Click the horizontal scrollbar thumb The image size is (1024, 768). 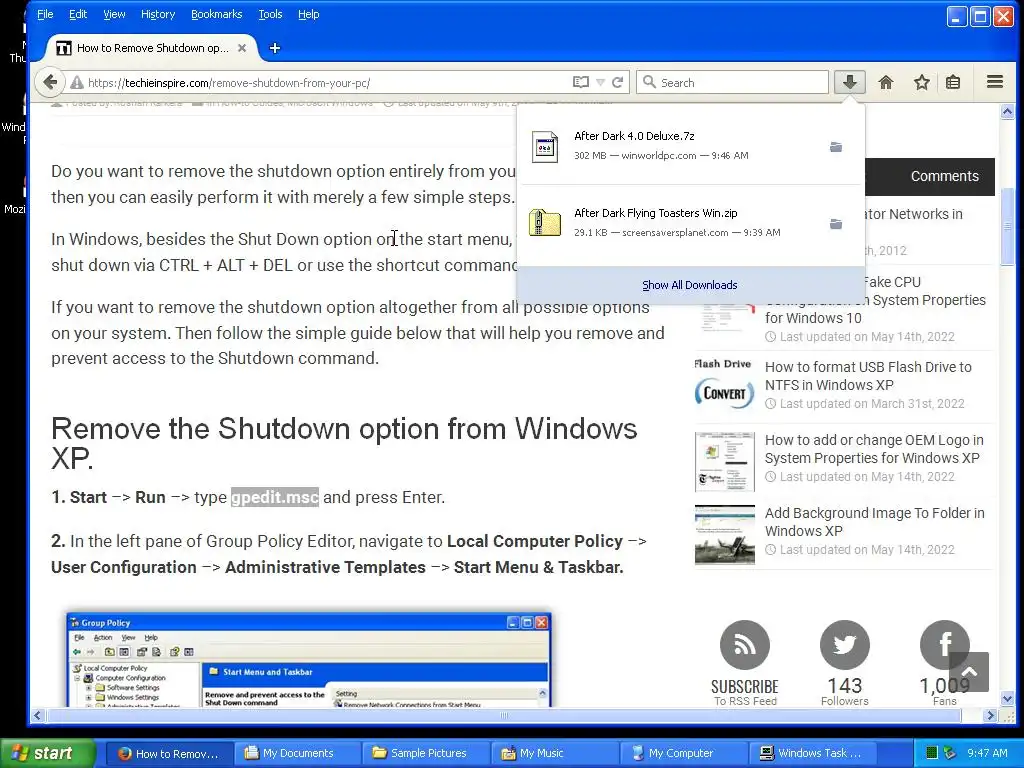[504, 715]
